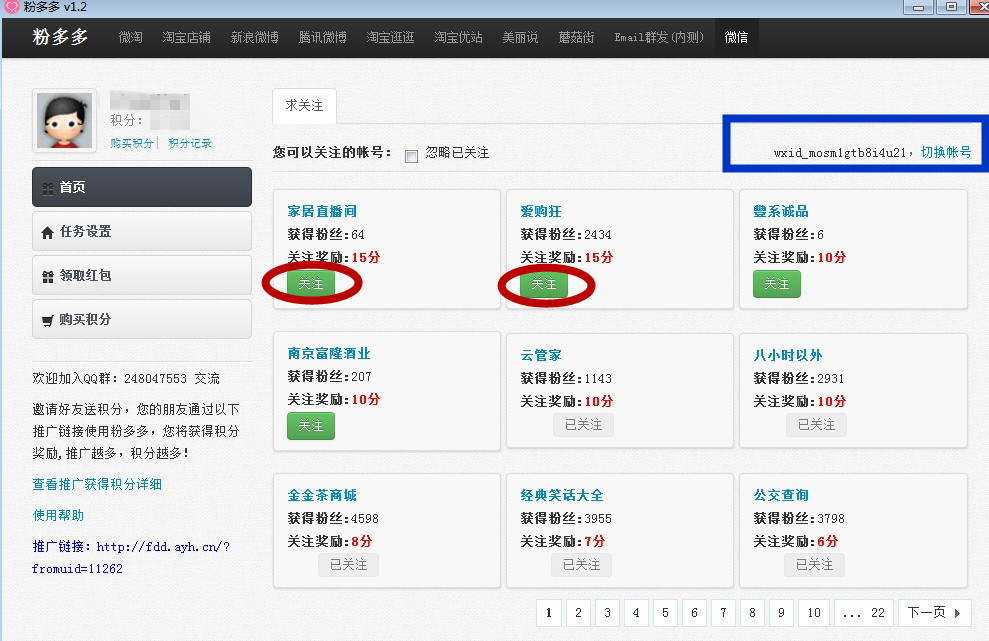Click the grid icon beside 首页
989x641 pixels.
[47, 189]
